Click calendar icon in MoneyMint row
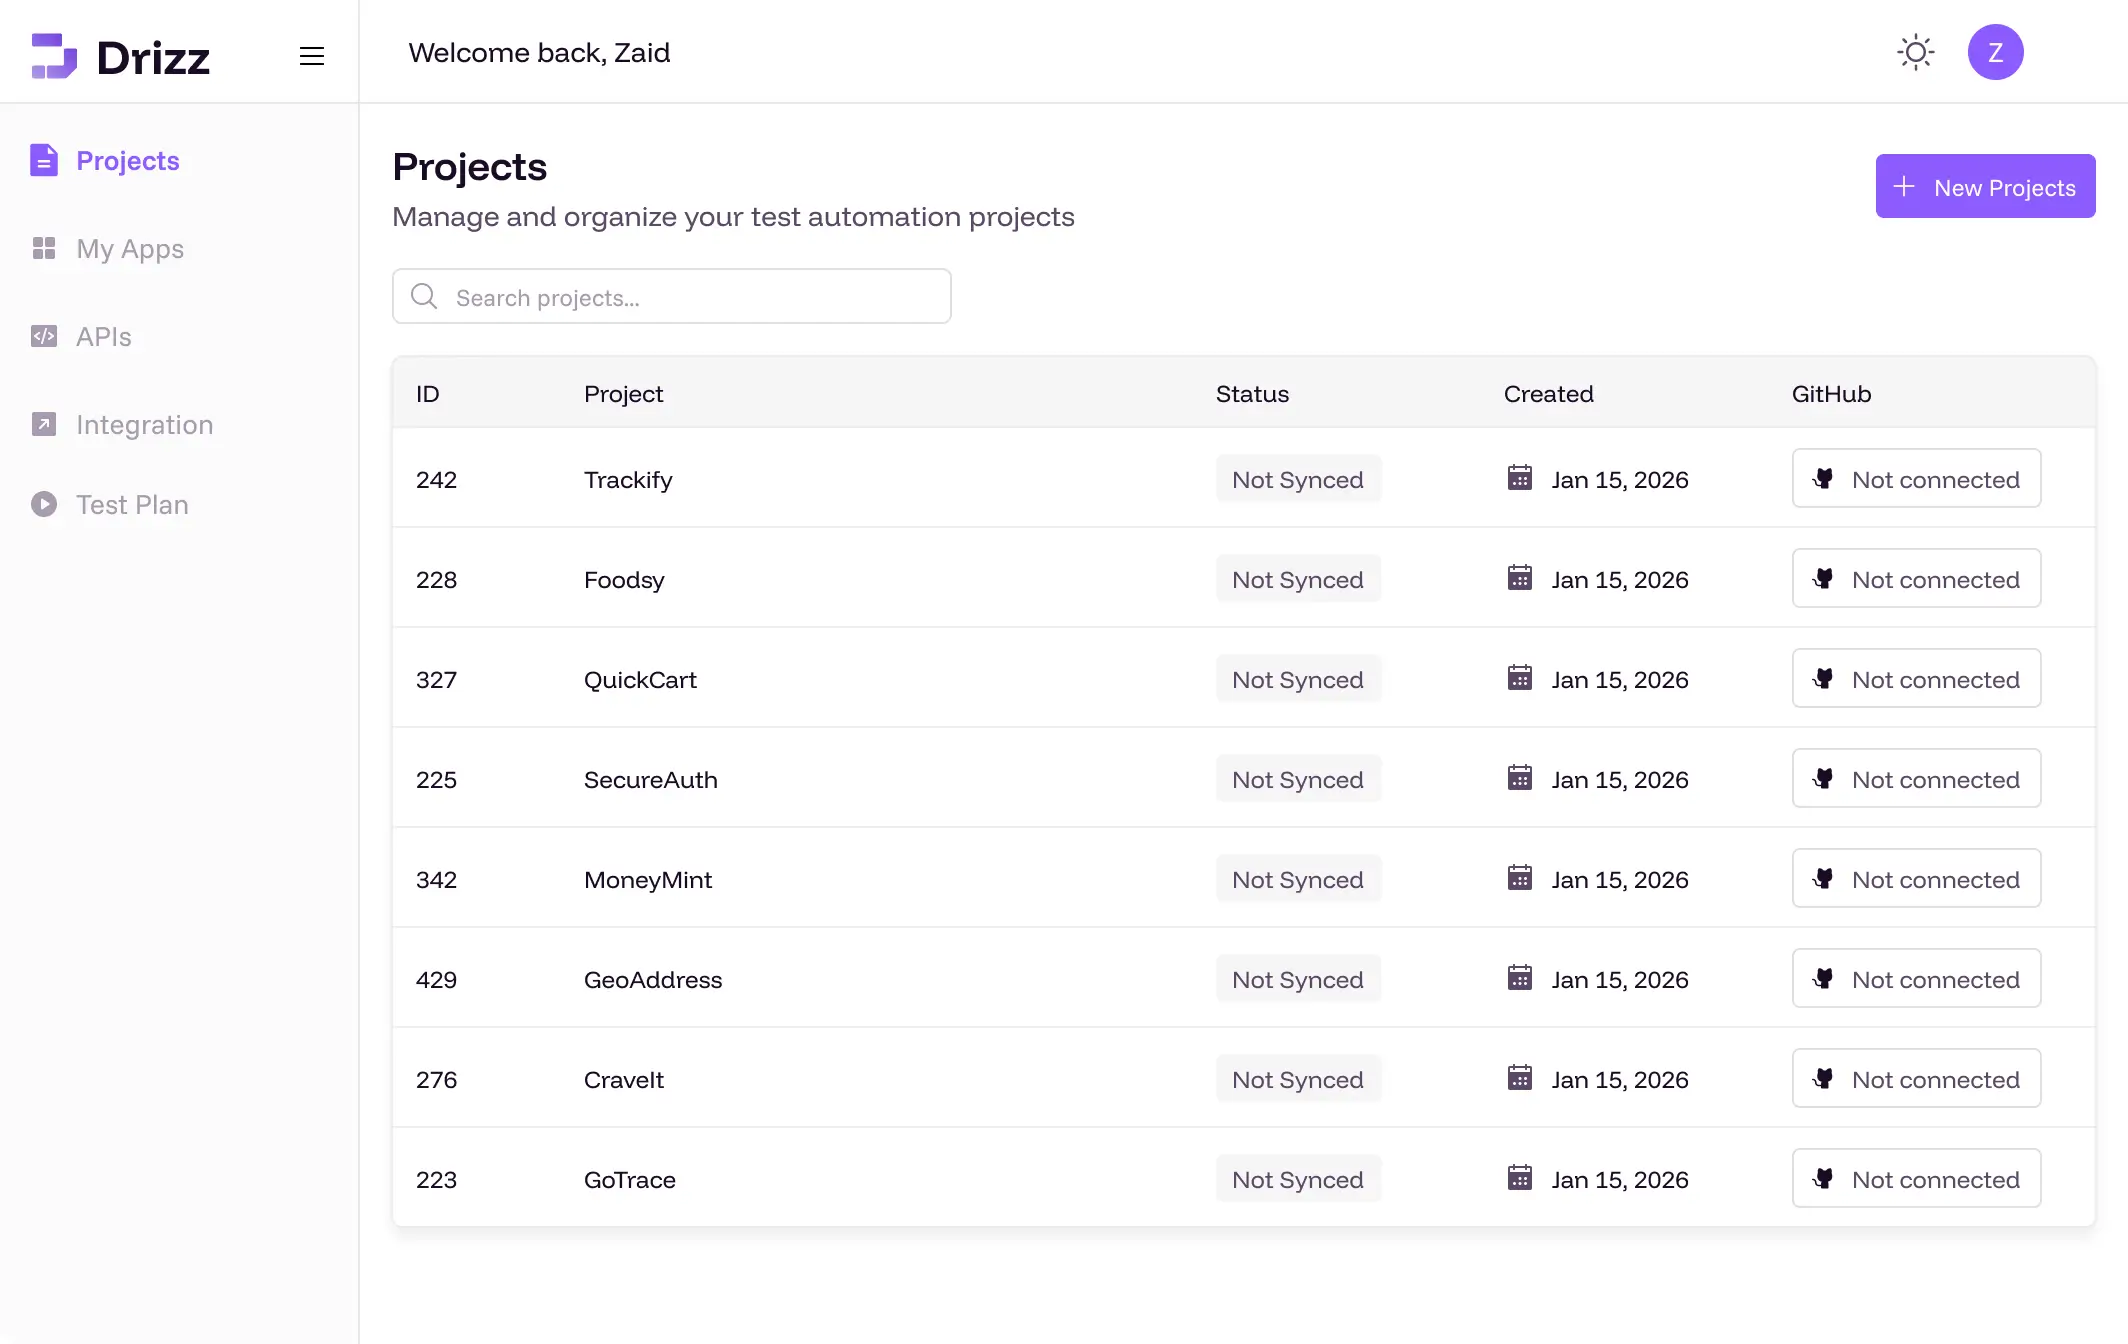The height and width of the screenshot is (1344, 2128). coord(1519,878)
